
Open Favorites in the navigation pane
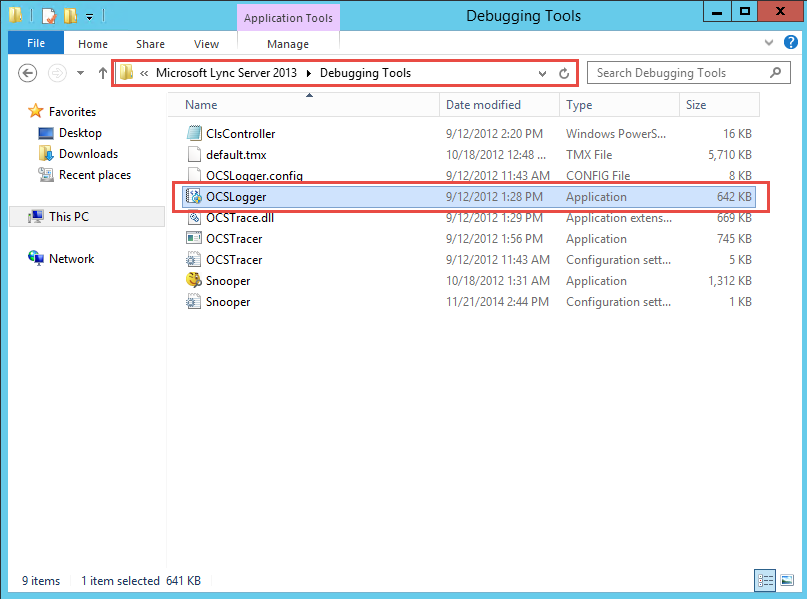point(72,112)
